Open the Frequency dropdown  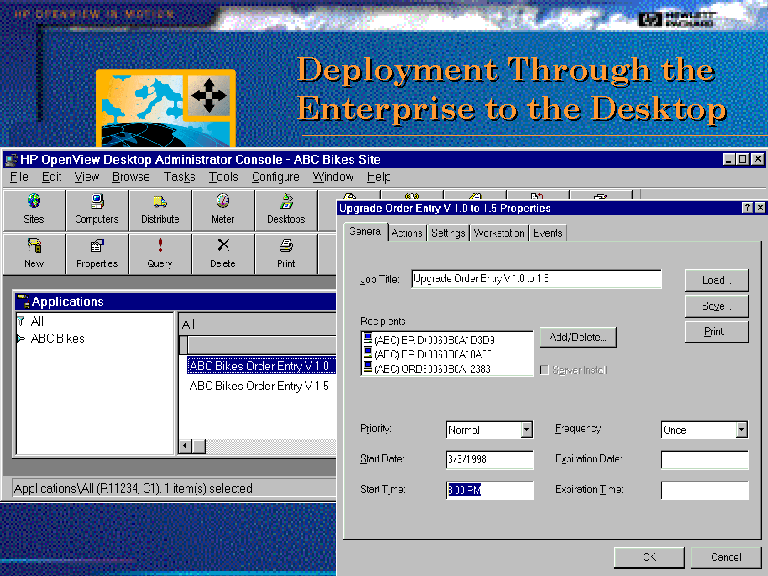click(x=741, y=430)
